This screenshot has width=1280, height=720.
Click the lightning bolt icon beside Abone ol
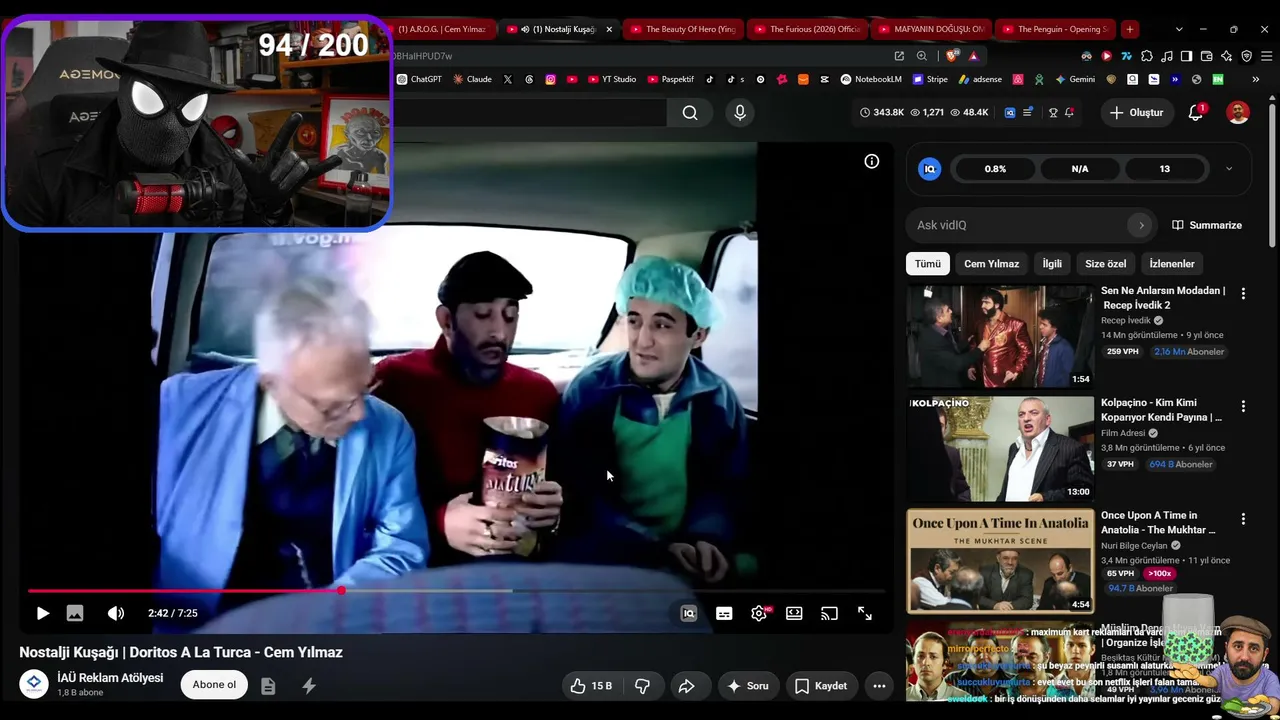tap(309, 686)
